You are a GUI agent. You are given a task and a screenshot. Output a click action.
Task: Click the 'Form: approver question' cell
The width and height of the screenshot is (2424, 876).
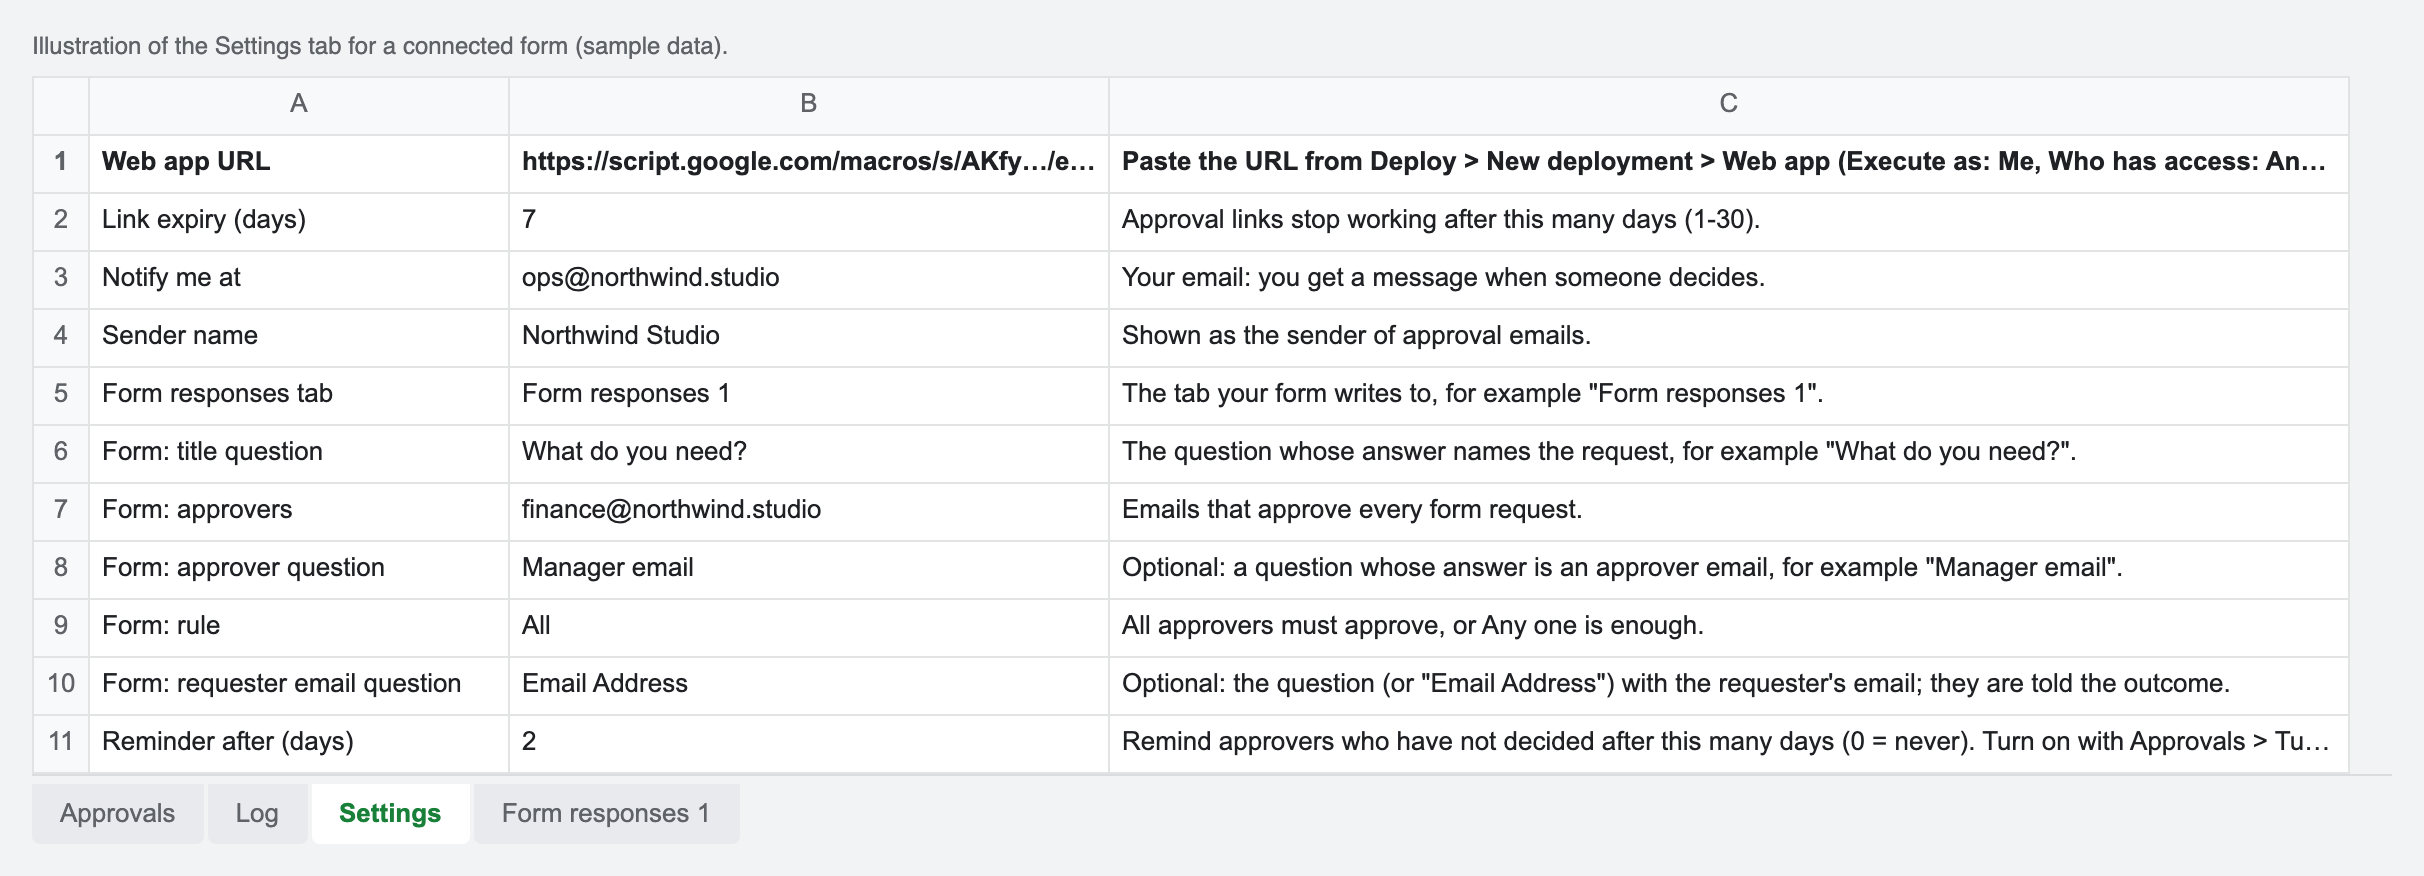pyautogui.click(x=299, y=569)
